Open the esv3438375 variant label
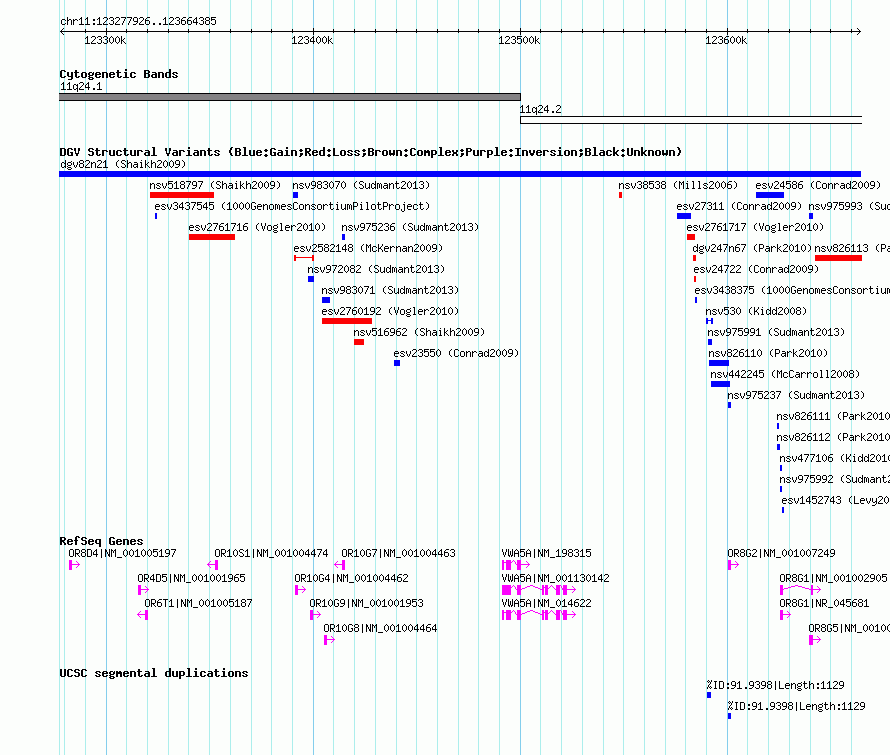Screen dimensions: 890x755 pos(792,290)
